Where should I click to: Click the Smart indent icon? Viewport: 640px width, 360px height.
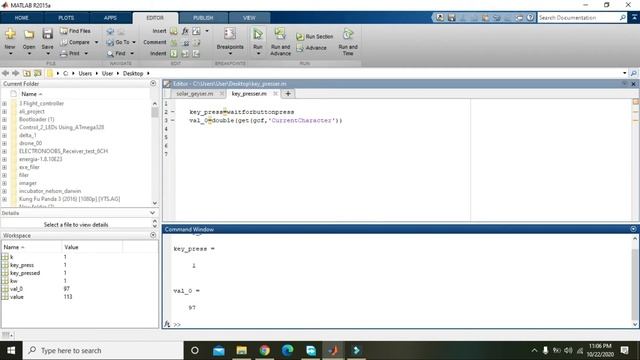pos(174,53)
